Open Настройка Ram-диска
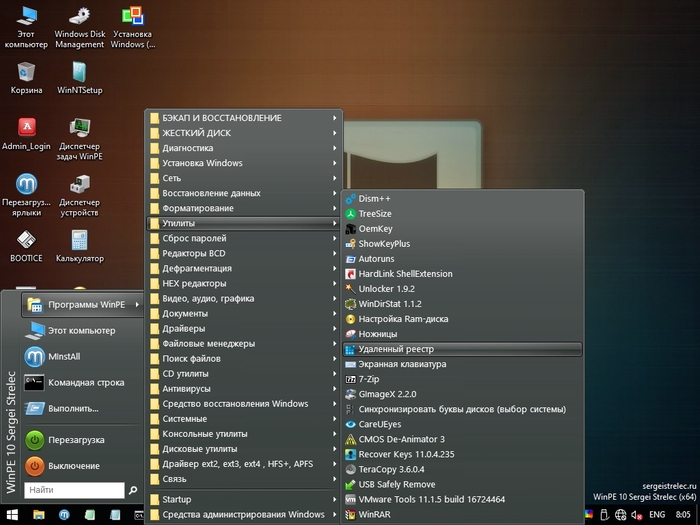Screen dimensions: 700x525 pos(462,319)
